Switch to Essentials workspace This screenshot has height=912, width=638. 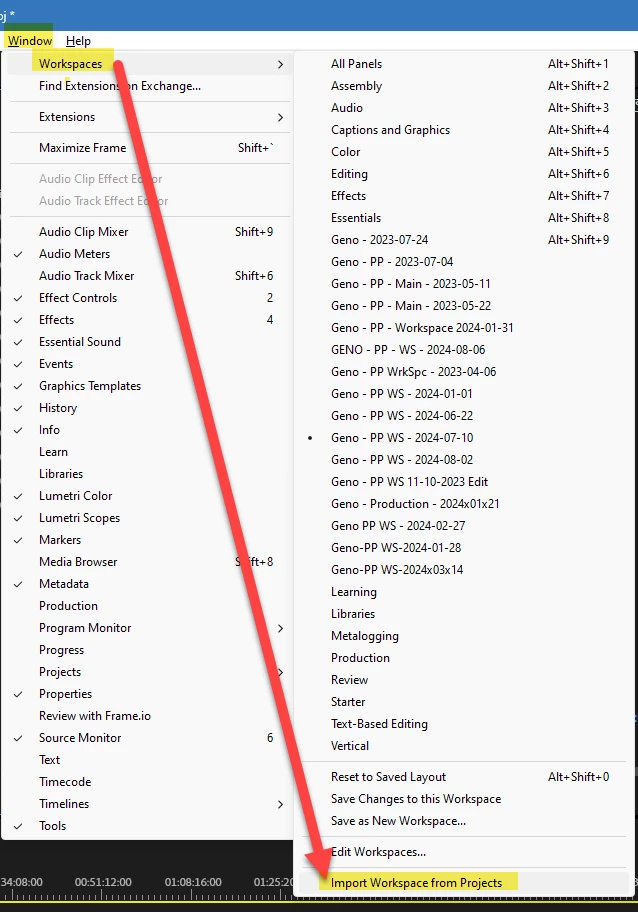pos(464,218)
